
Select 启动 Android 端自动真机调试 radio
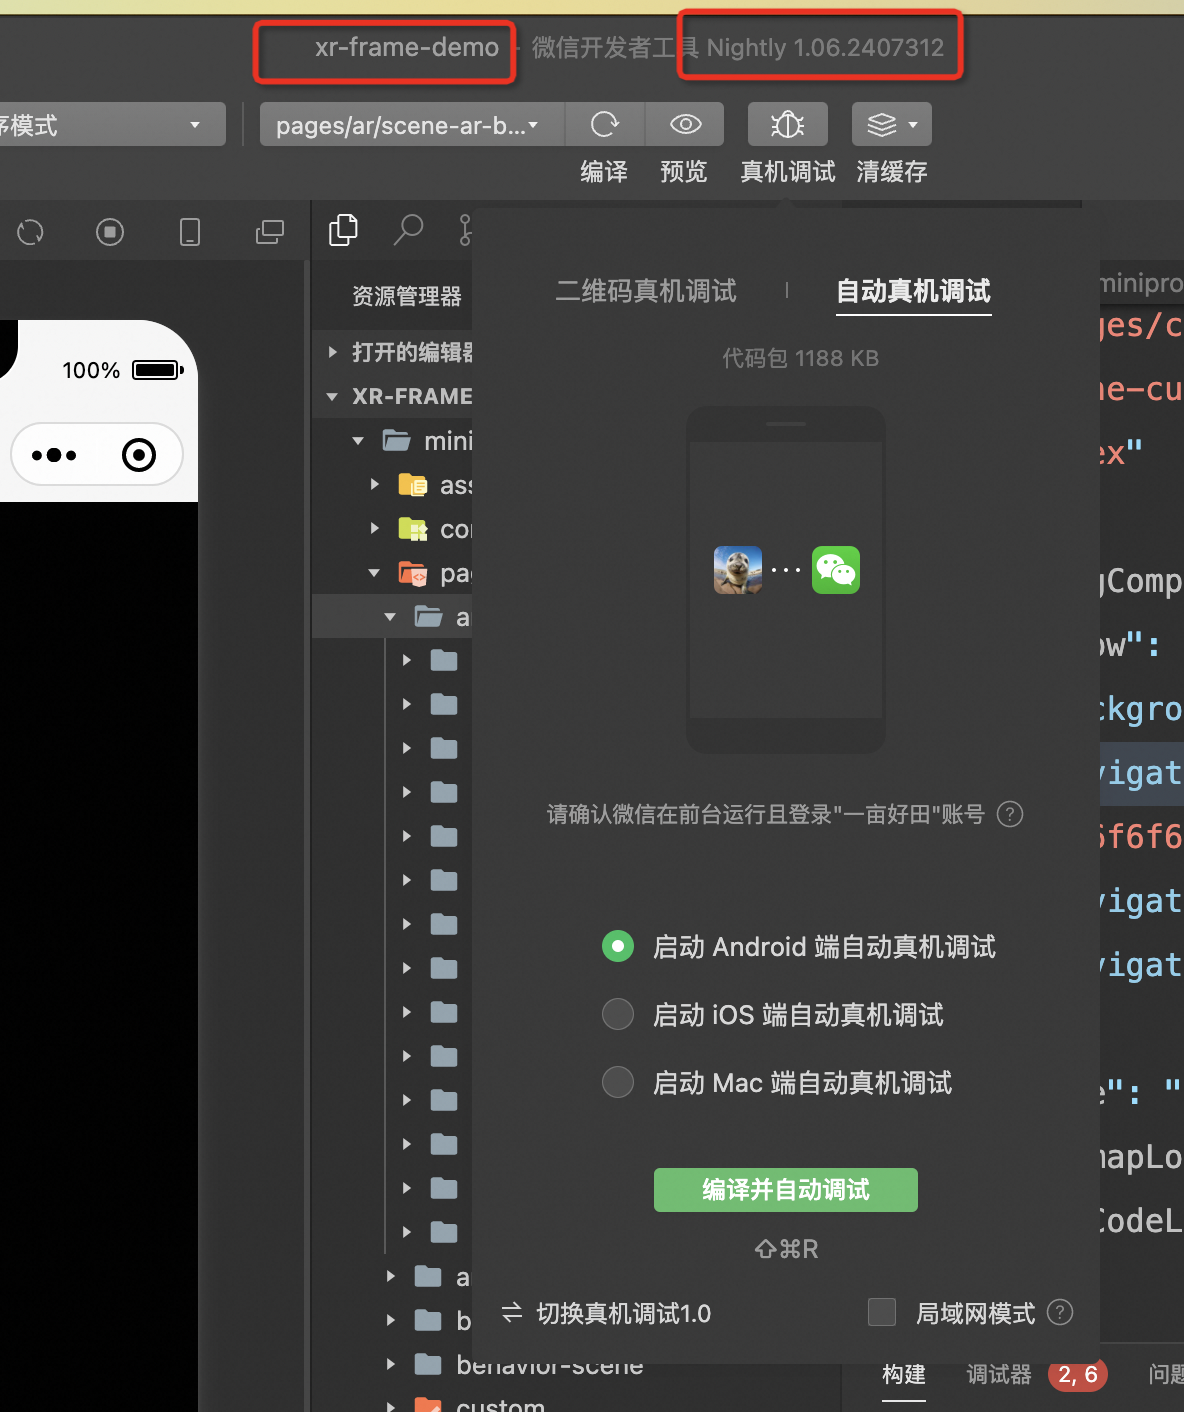[x=618, y=946]
